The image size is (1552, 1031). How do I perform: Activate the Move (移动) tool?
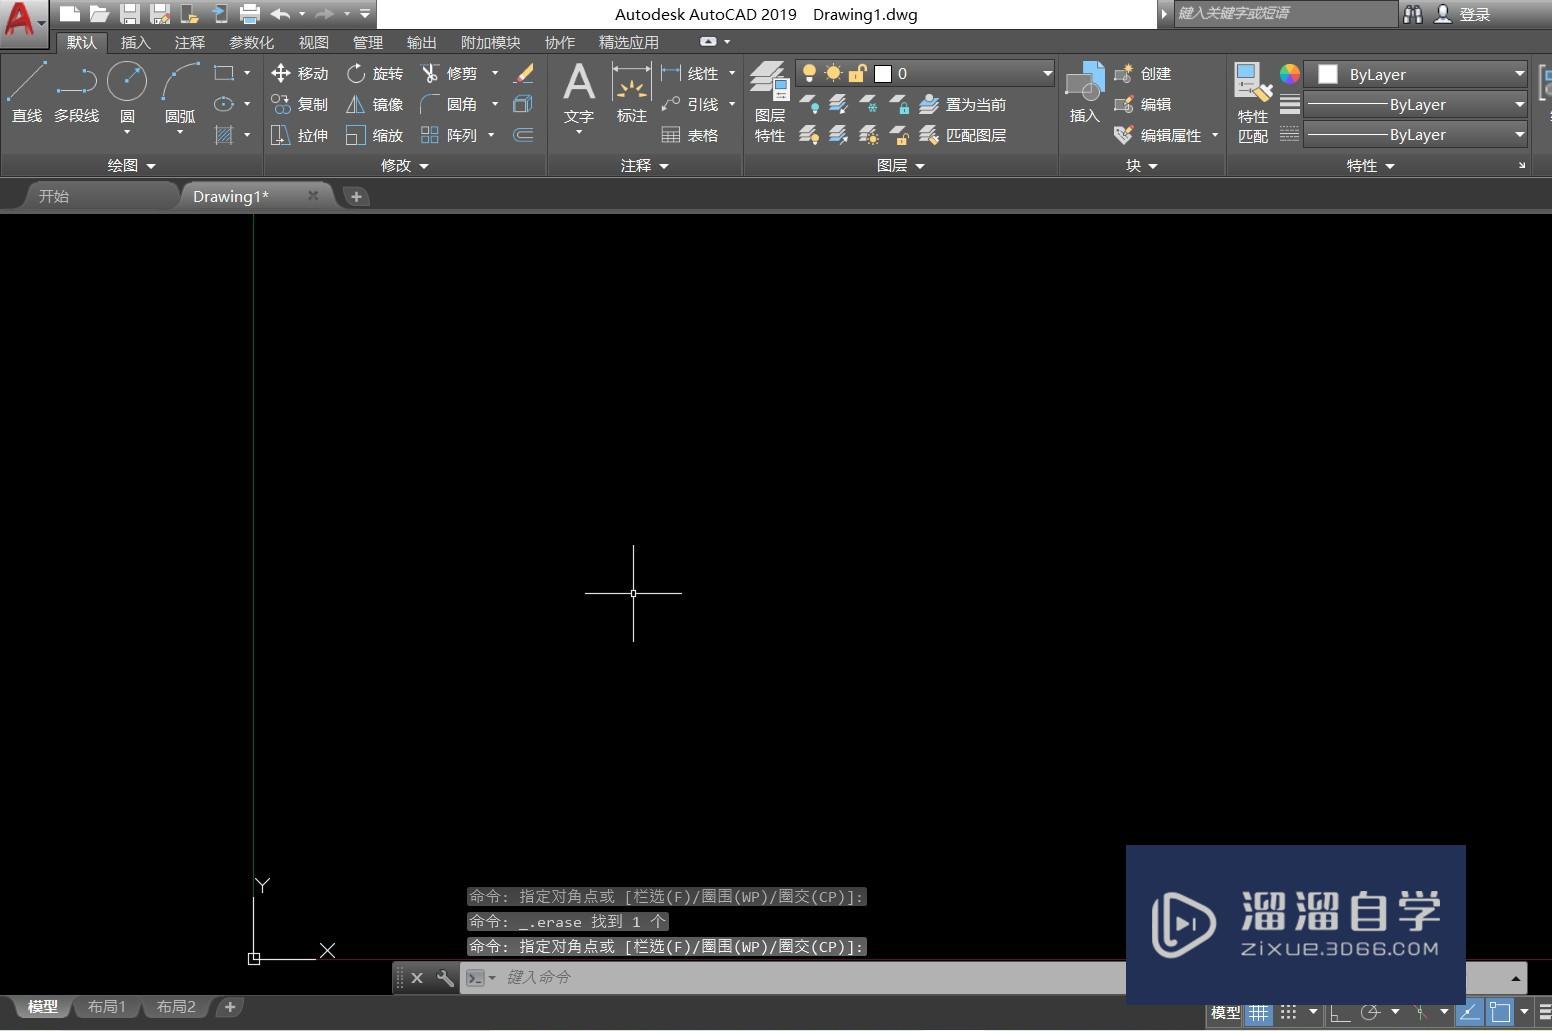299,73
